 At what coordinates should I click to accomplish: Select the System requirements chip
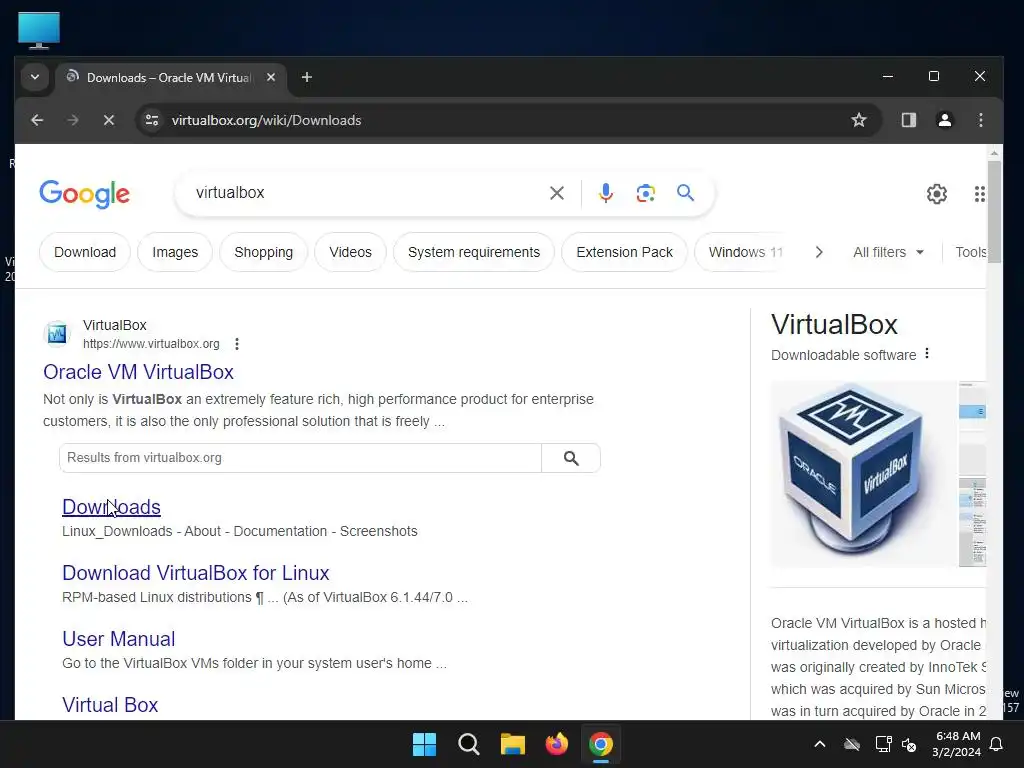(473, 252)
